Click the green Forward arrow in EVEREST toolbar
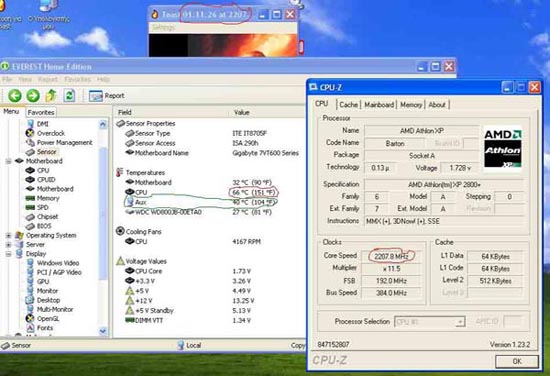The image size is (550, 376). click(33, 95)
